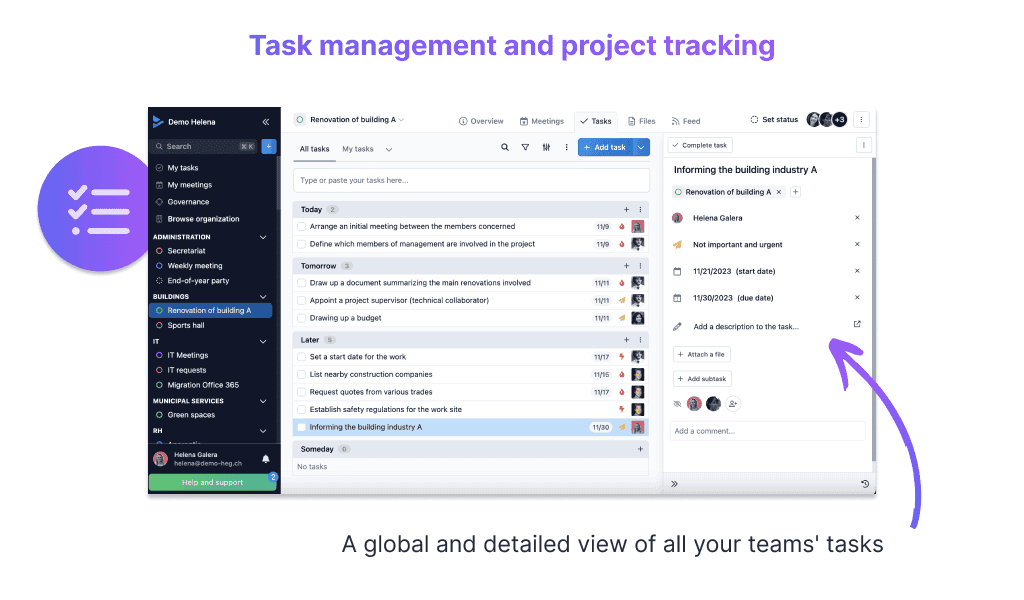Click the Add a comment field
The height and width of the screenshot is (600, 1024).
767,431
